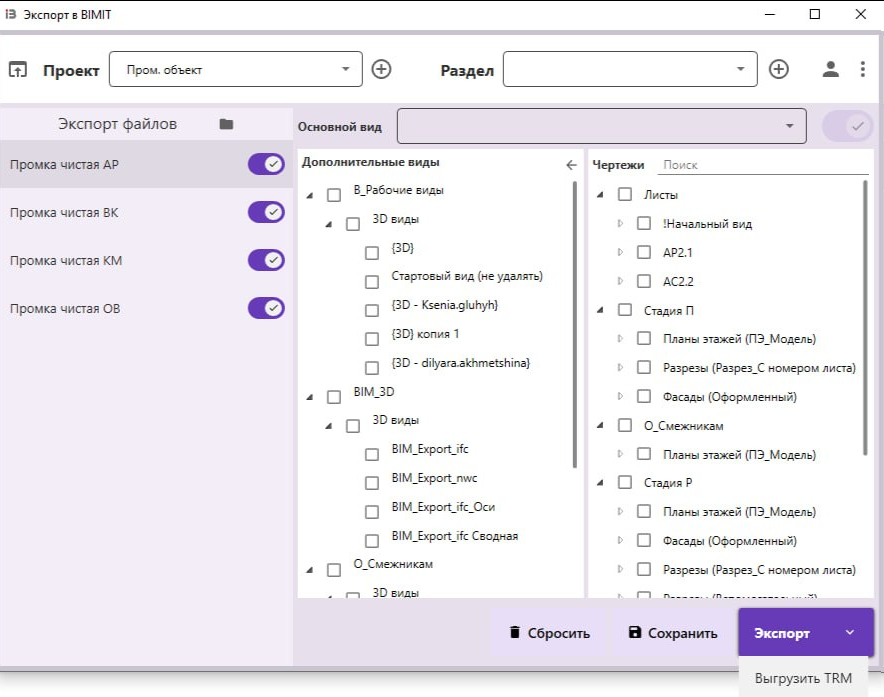Click the Поиск field in Чертежи

pyautogui.click(x=763, y=165)
